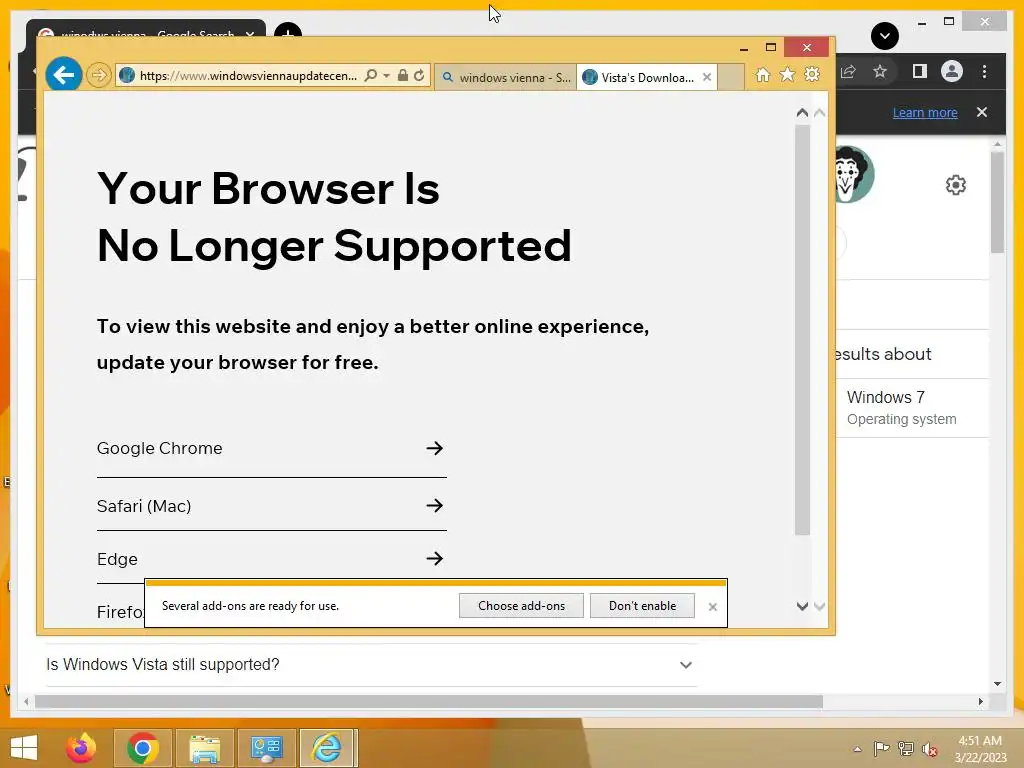The width and height of the screenshot is (1024, 768).
Task: Open the Action Center flag icon
Action: click(881, 749)
